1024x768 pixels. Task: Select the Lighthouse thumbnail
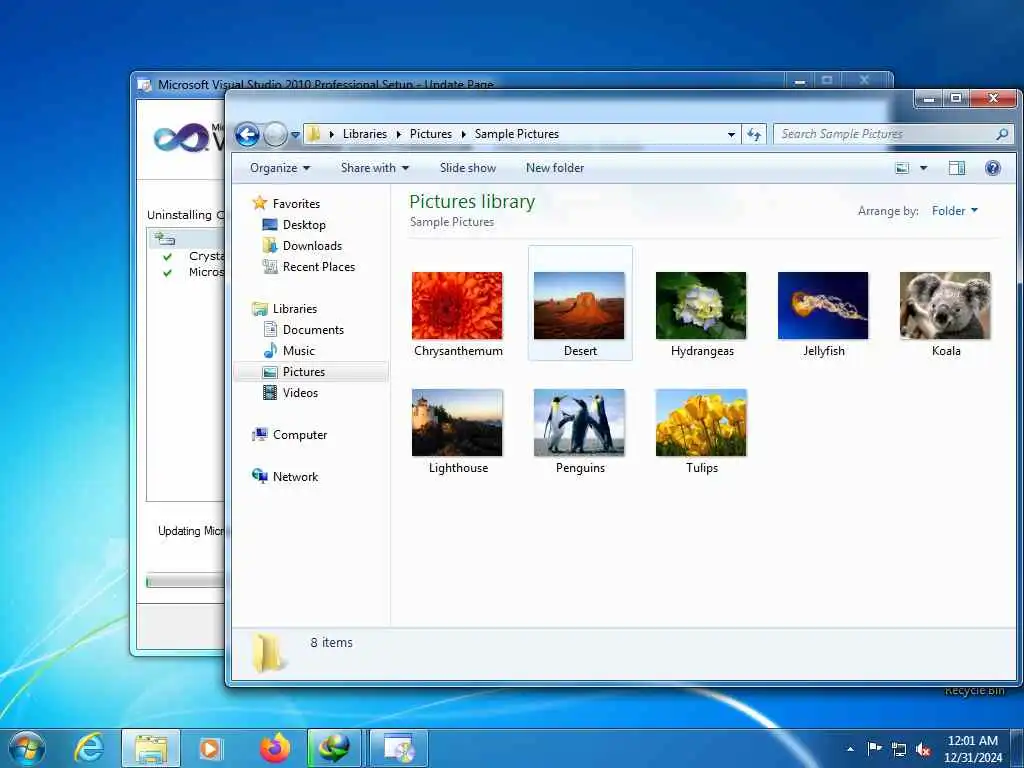point(457,423)
